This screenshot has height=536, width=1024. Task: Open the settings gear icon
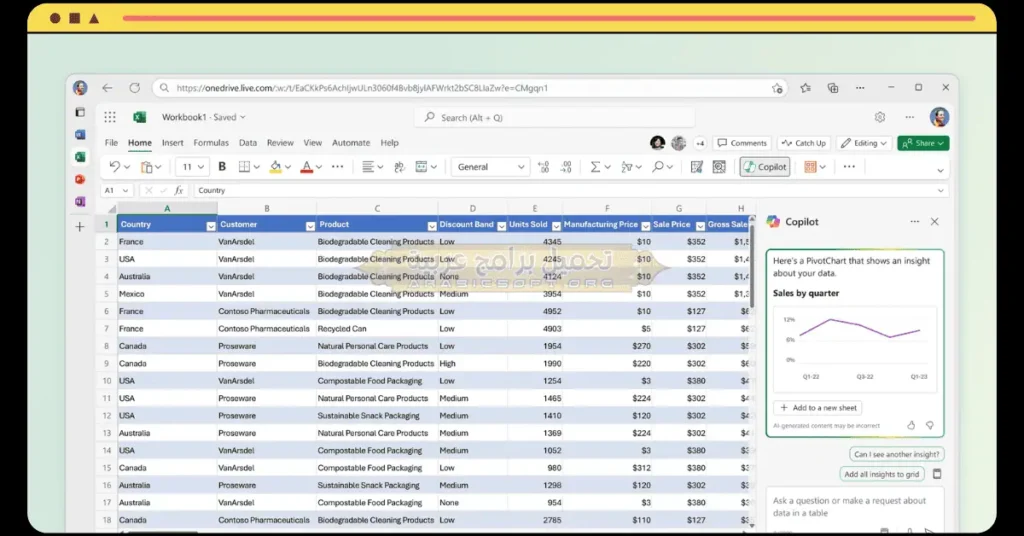point(880,117)
